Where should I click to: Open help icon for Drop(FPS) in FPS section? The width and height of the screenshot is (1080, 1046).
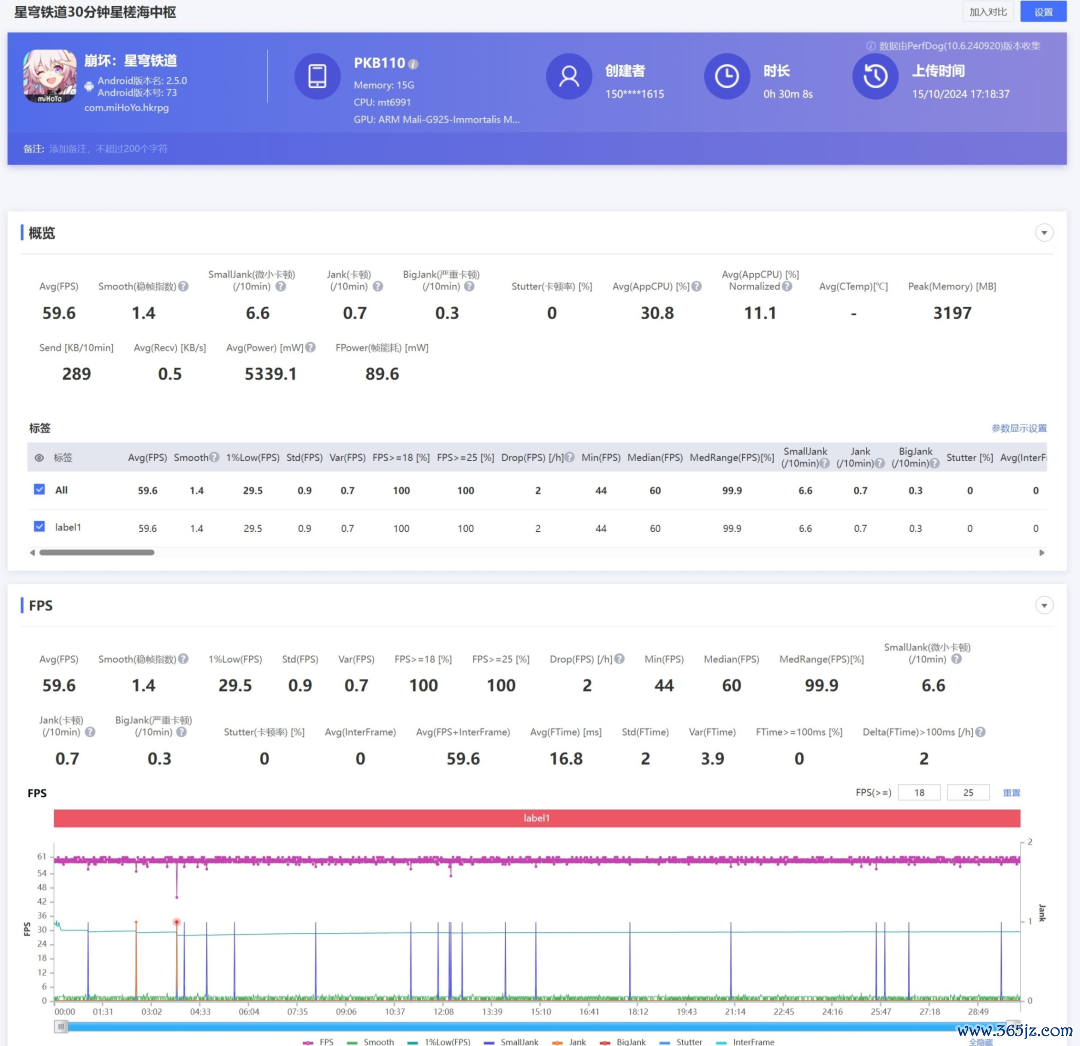coord(619,659)
